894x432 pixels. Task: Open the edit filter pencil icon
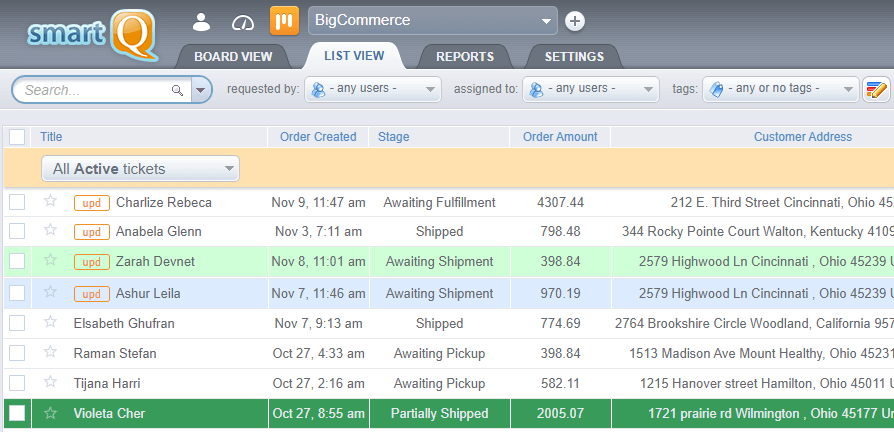pyautogui.click(x=876, y=89)
